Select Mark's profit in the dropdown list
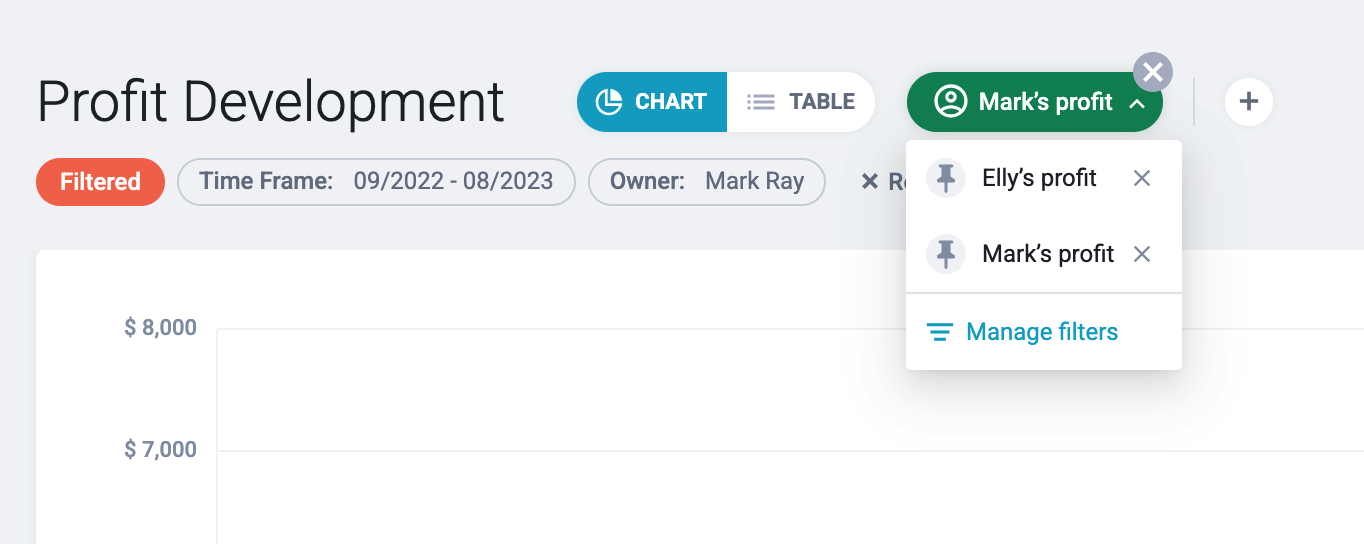The height and width of the screenshot is (544, 1364). click(1048, 254)
